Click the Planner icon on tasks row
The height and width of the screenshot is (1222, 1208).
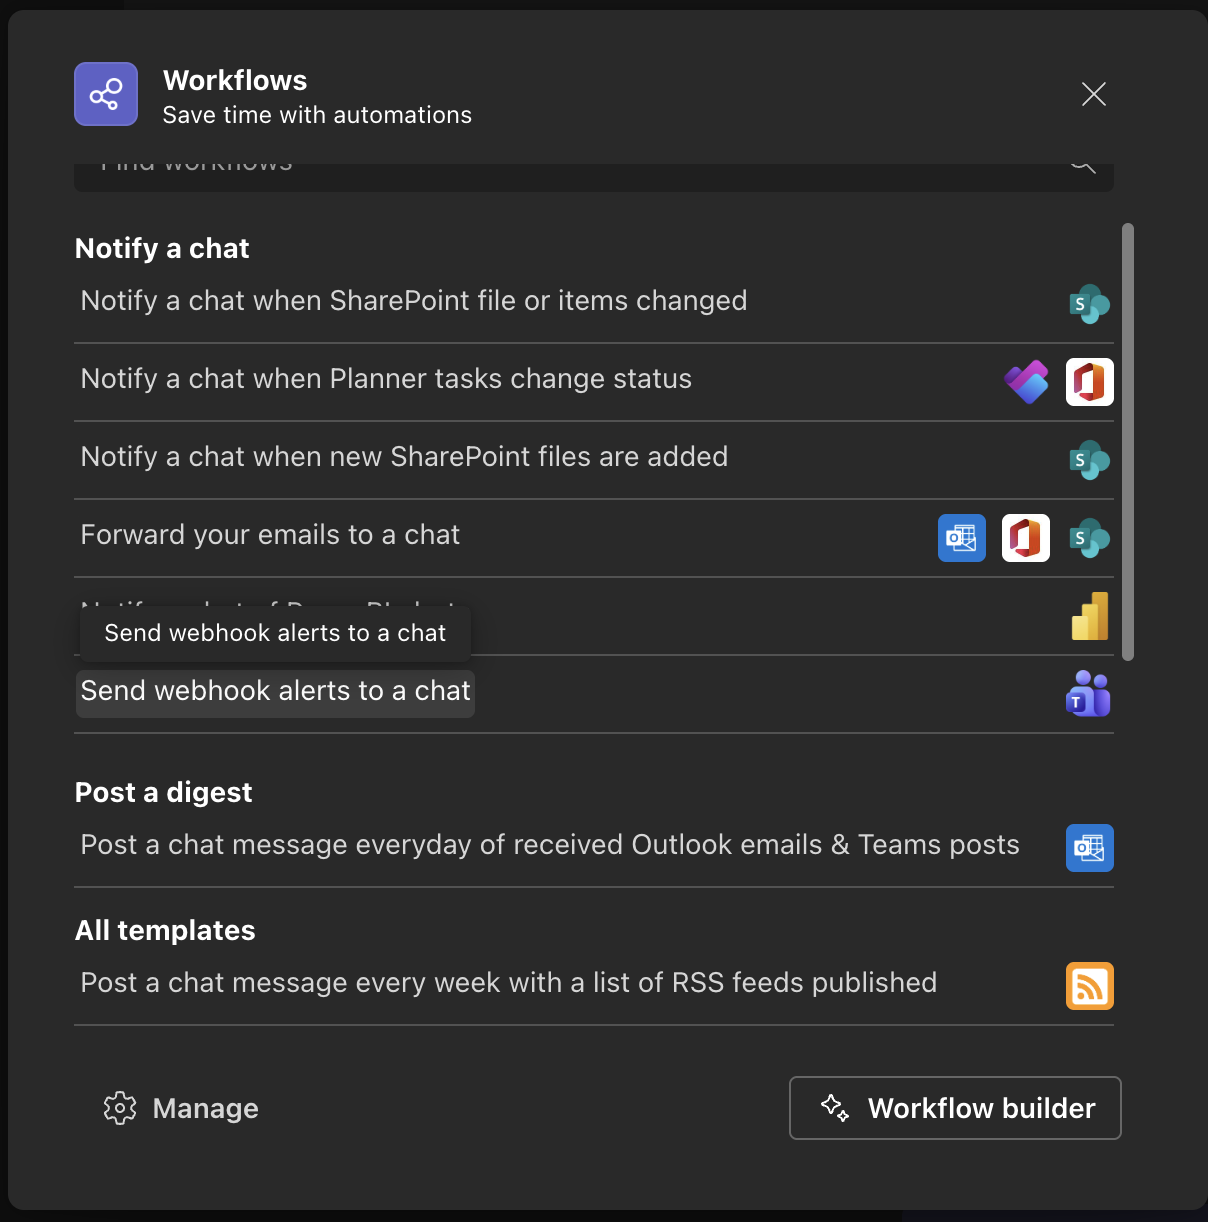point(1026,382)
